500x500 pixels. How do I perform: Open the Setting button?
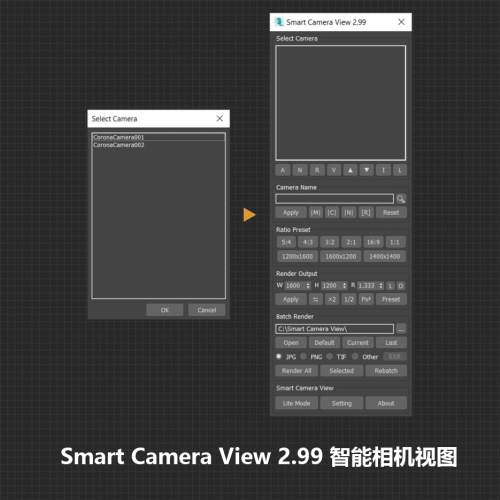[x=341, y=403]
